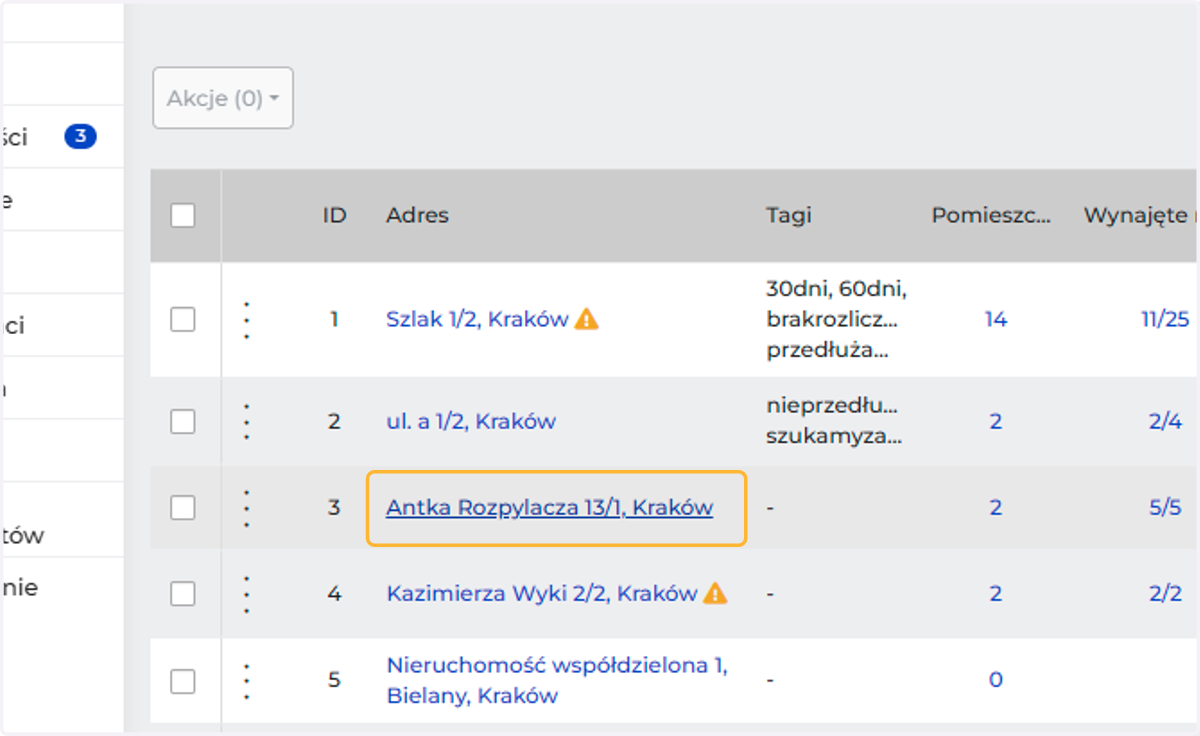1200x736 pixels.
Task: Open three-dot menu for Szlak 1/2 row
Action: click(247, 320)
